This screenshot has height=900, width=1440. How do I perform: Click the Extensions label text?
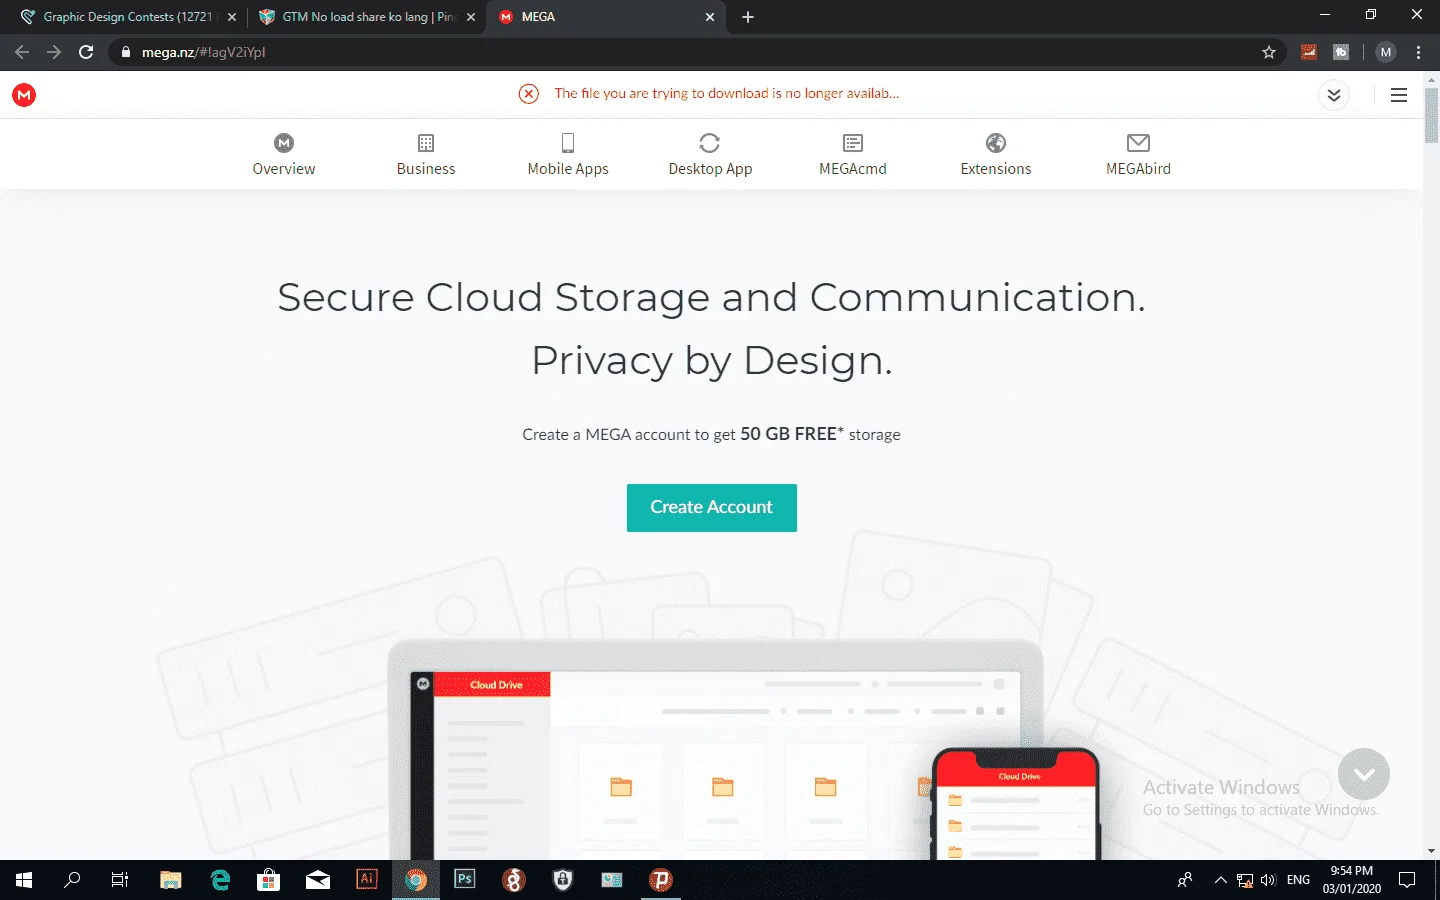pyautogui.click(x=996, y=169)
